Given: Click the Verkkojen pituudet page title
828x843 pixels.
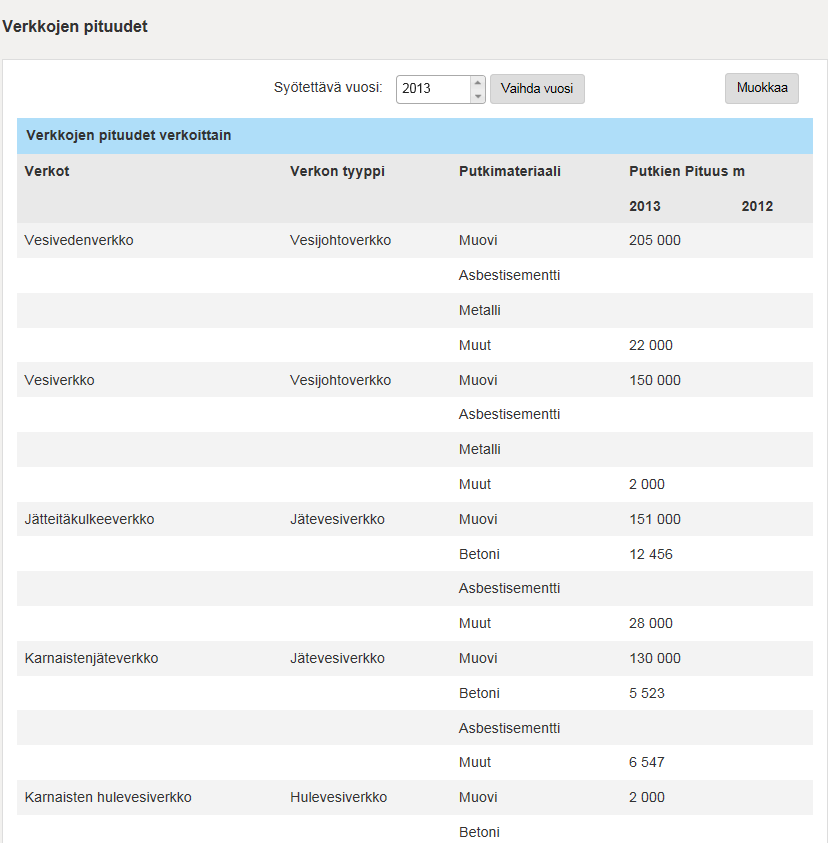Looking at the screenshot, I should (75, 26).
